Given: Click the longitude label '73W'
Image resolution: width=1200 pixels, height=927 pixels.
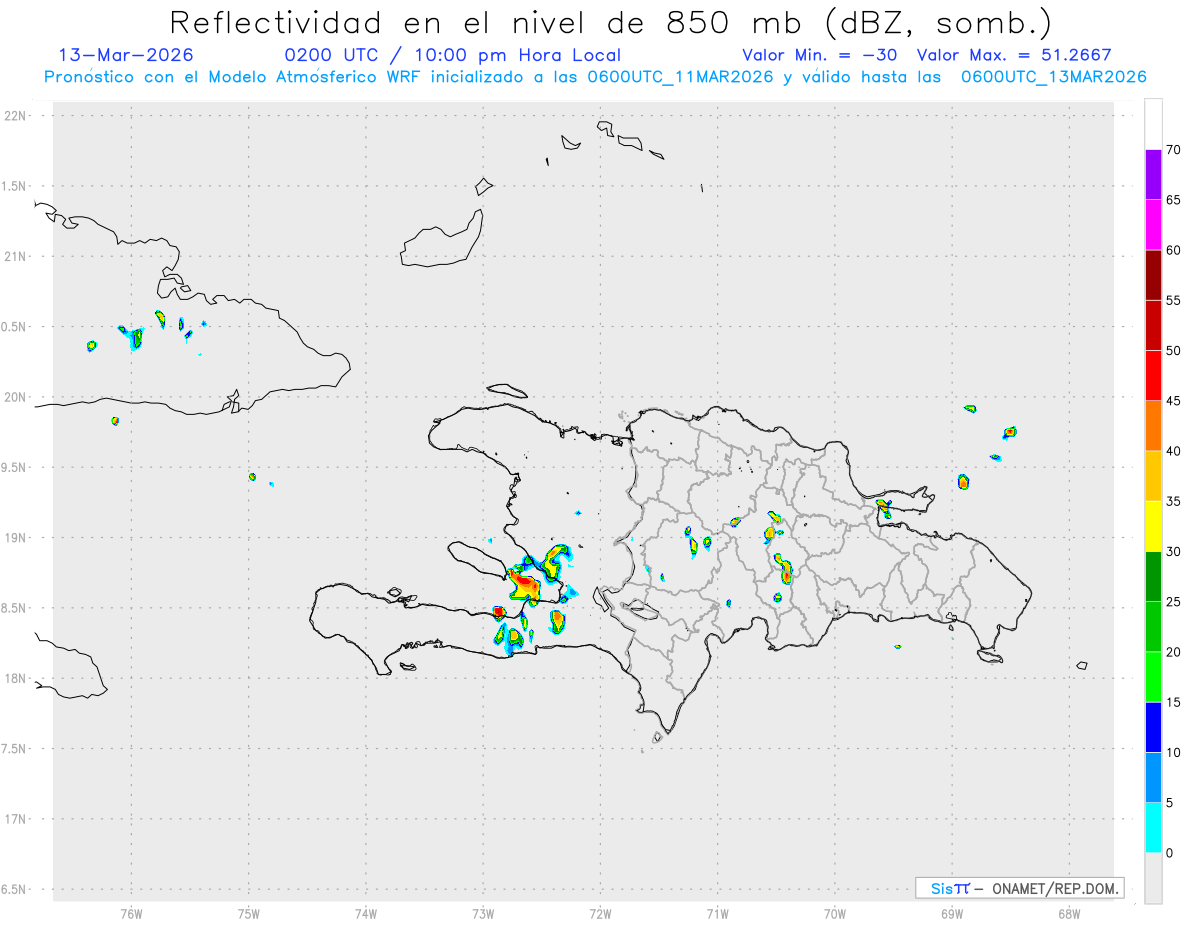Looking at the screenshot, I should click(483, 913).
